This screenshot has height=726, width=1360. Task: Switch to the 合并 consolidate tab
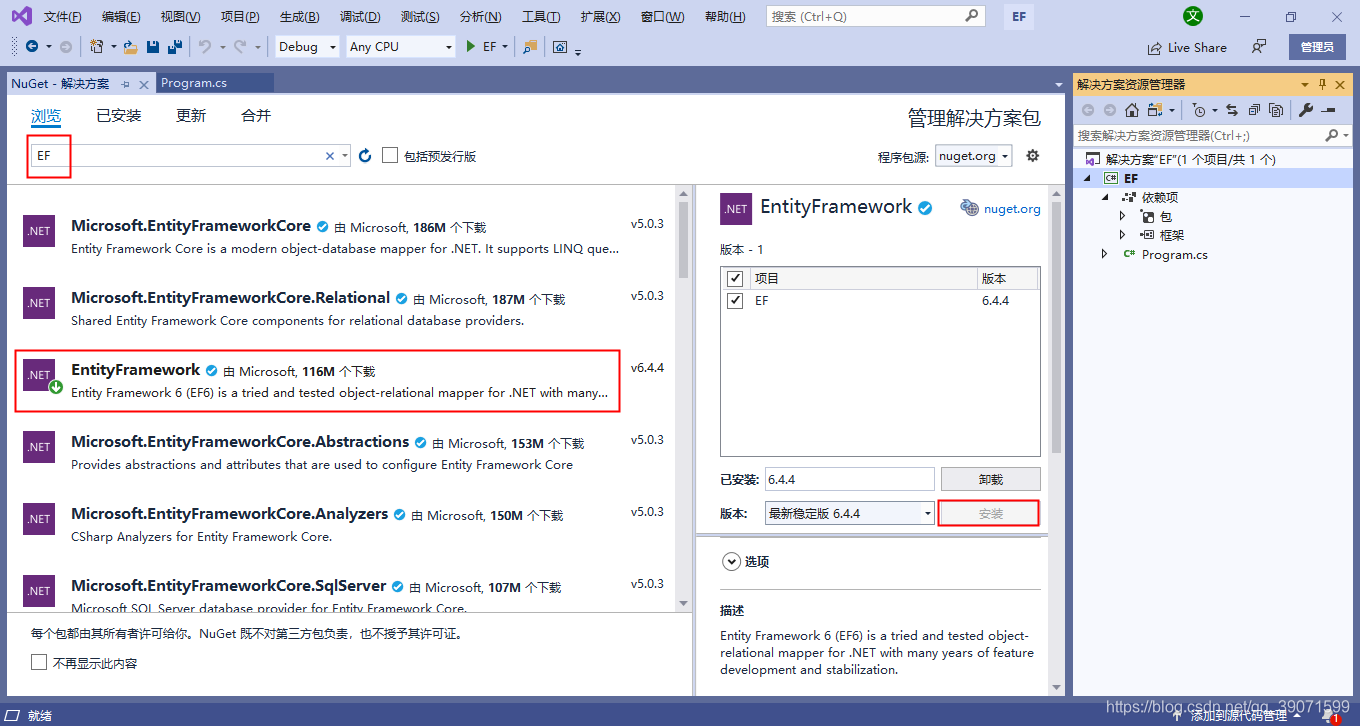point(256,116)
